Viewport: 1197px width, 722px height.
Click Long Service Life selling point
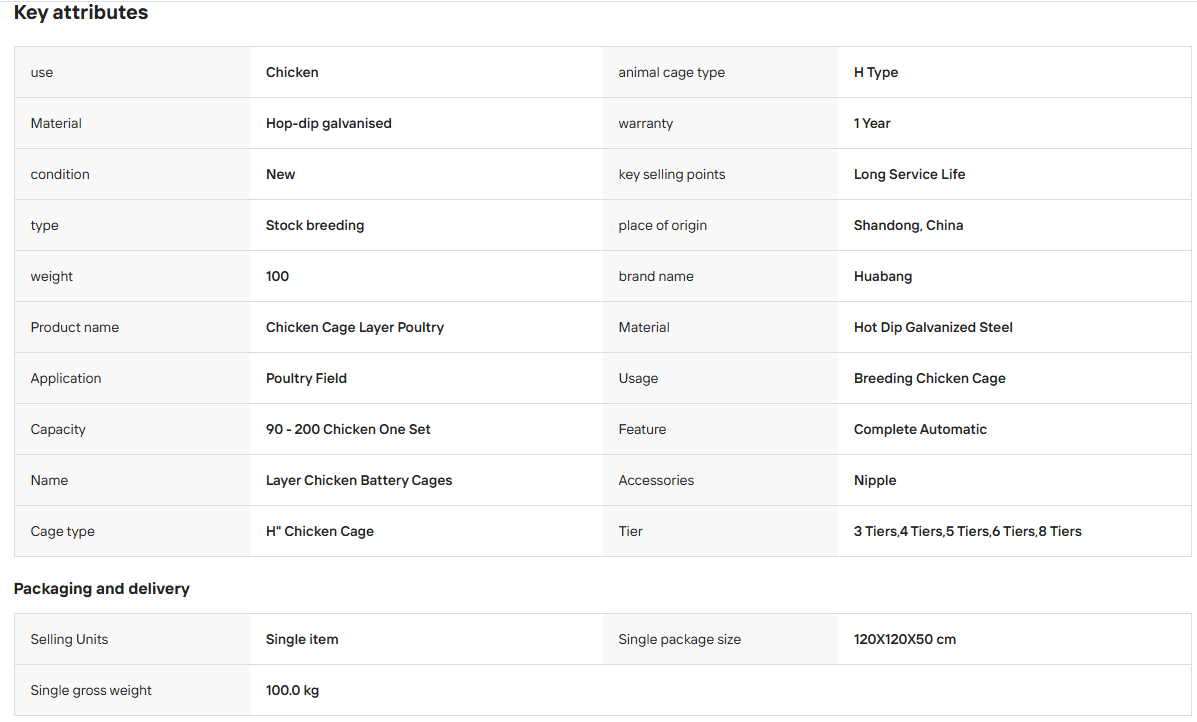(909, 175)
